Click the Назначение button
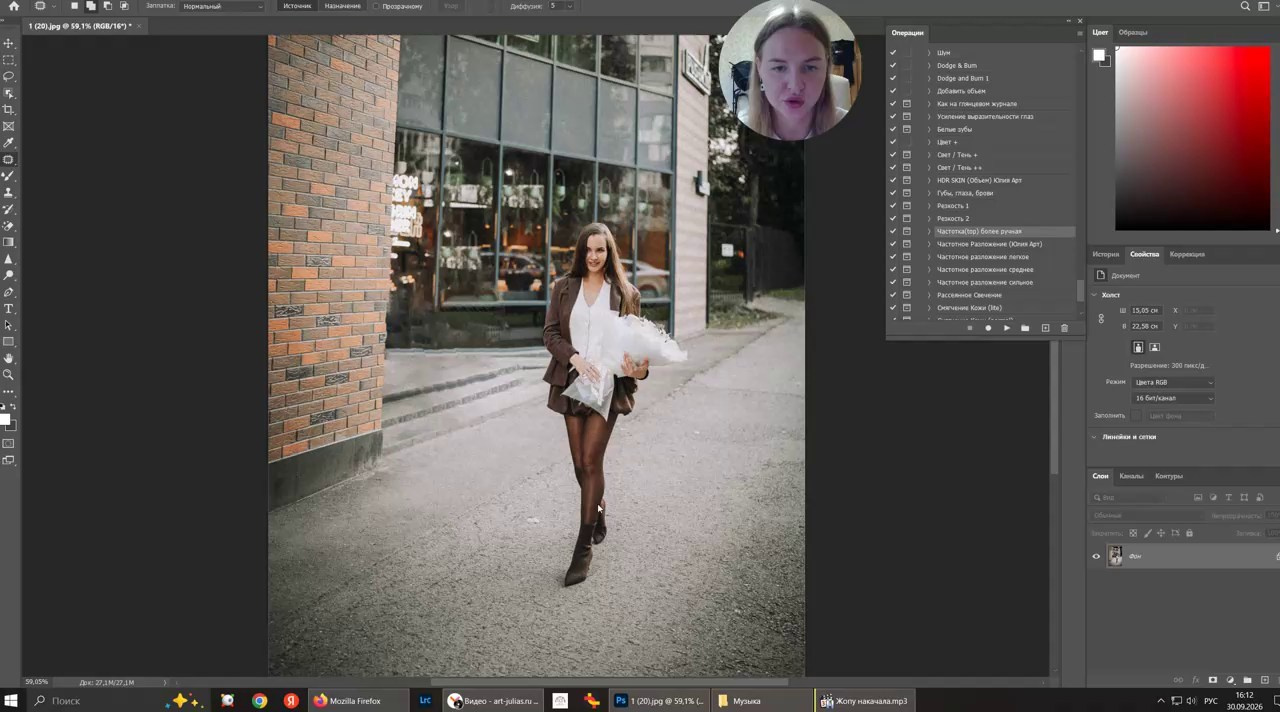The width and height of the screenshot is (1280, 712). tap(342, 6)
